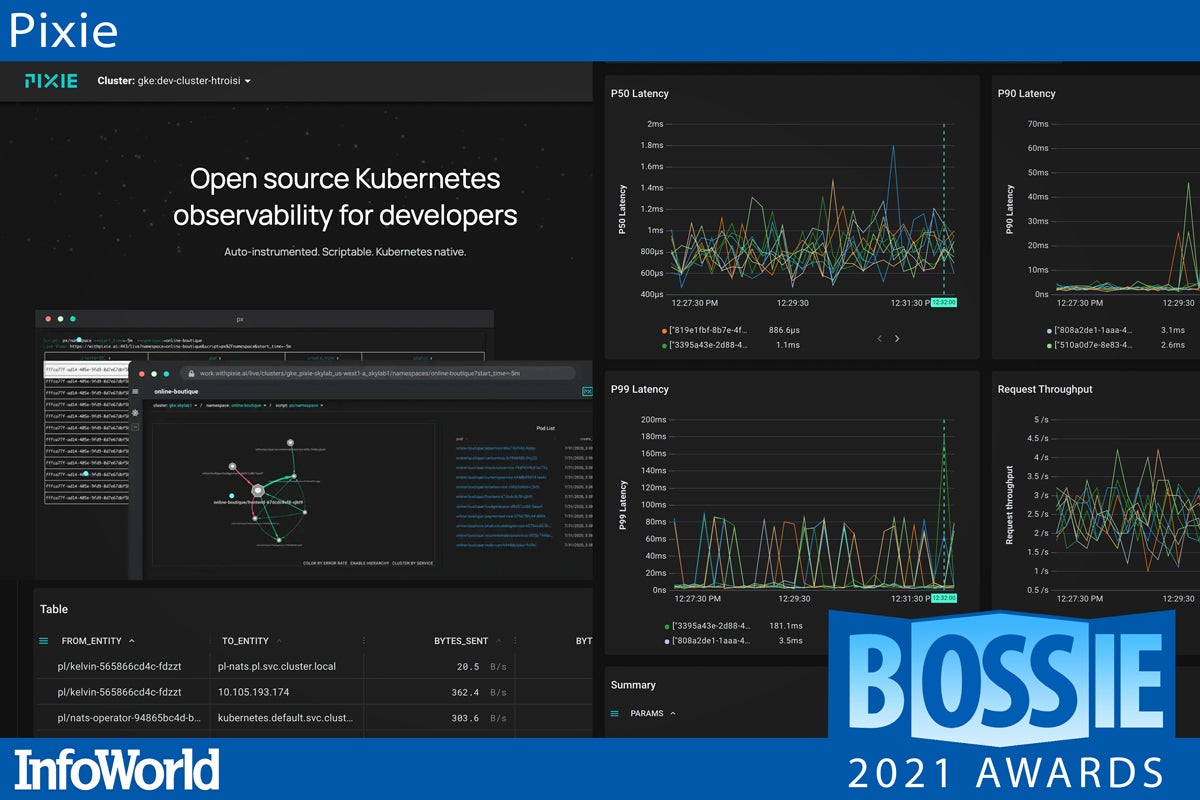1200x800 pixels.
Task: Open the gke:dev-cluster-htroisi cluster dropdown
Action: (174, 81)
